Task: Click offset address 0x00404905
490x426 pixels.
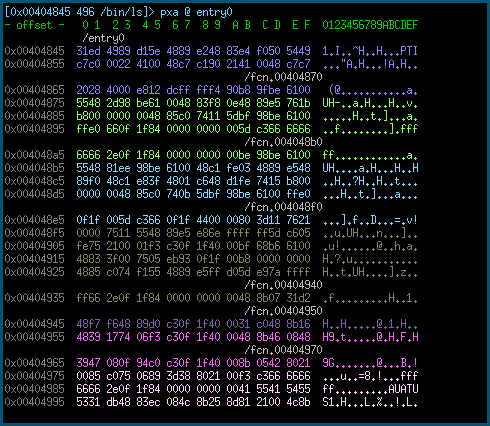Action: (34, 246)
